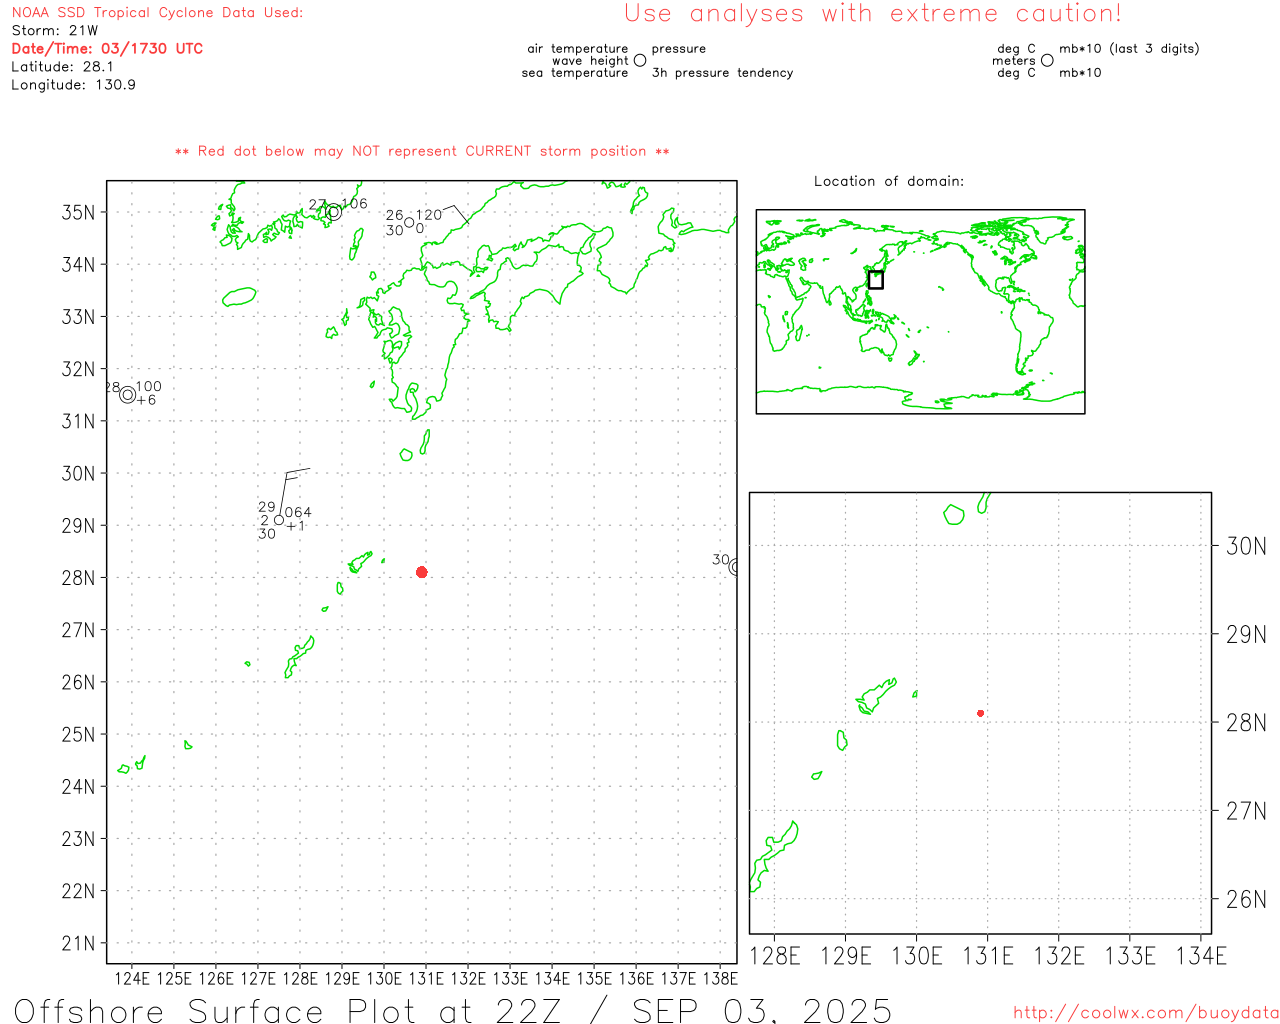This screenshot has height=1024, width=1280.
Task: Click the 'Latitude: 28.1' value
Action: tap(62, 67)
